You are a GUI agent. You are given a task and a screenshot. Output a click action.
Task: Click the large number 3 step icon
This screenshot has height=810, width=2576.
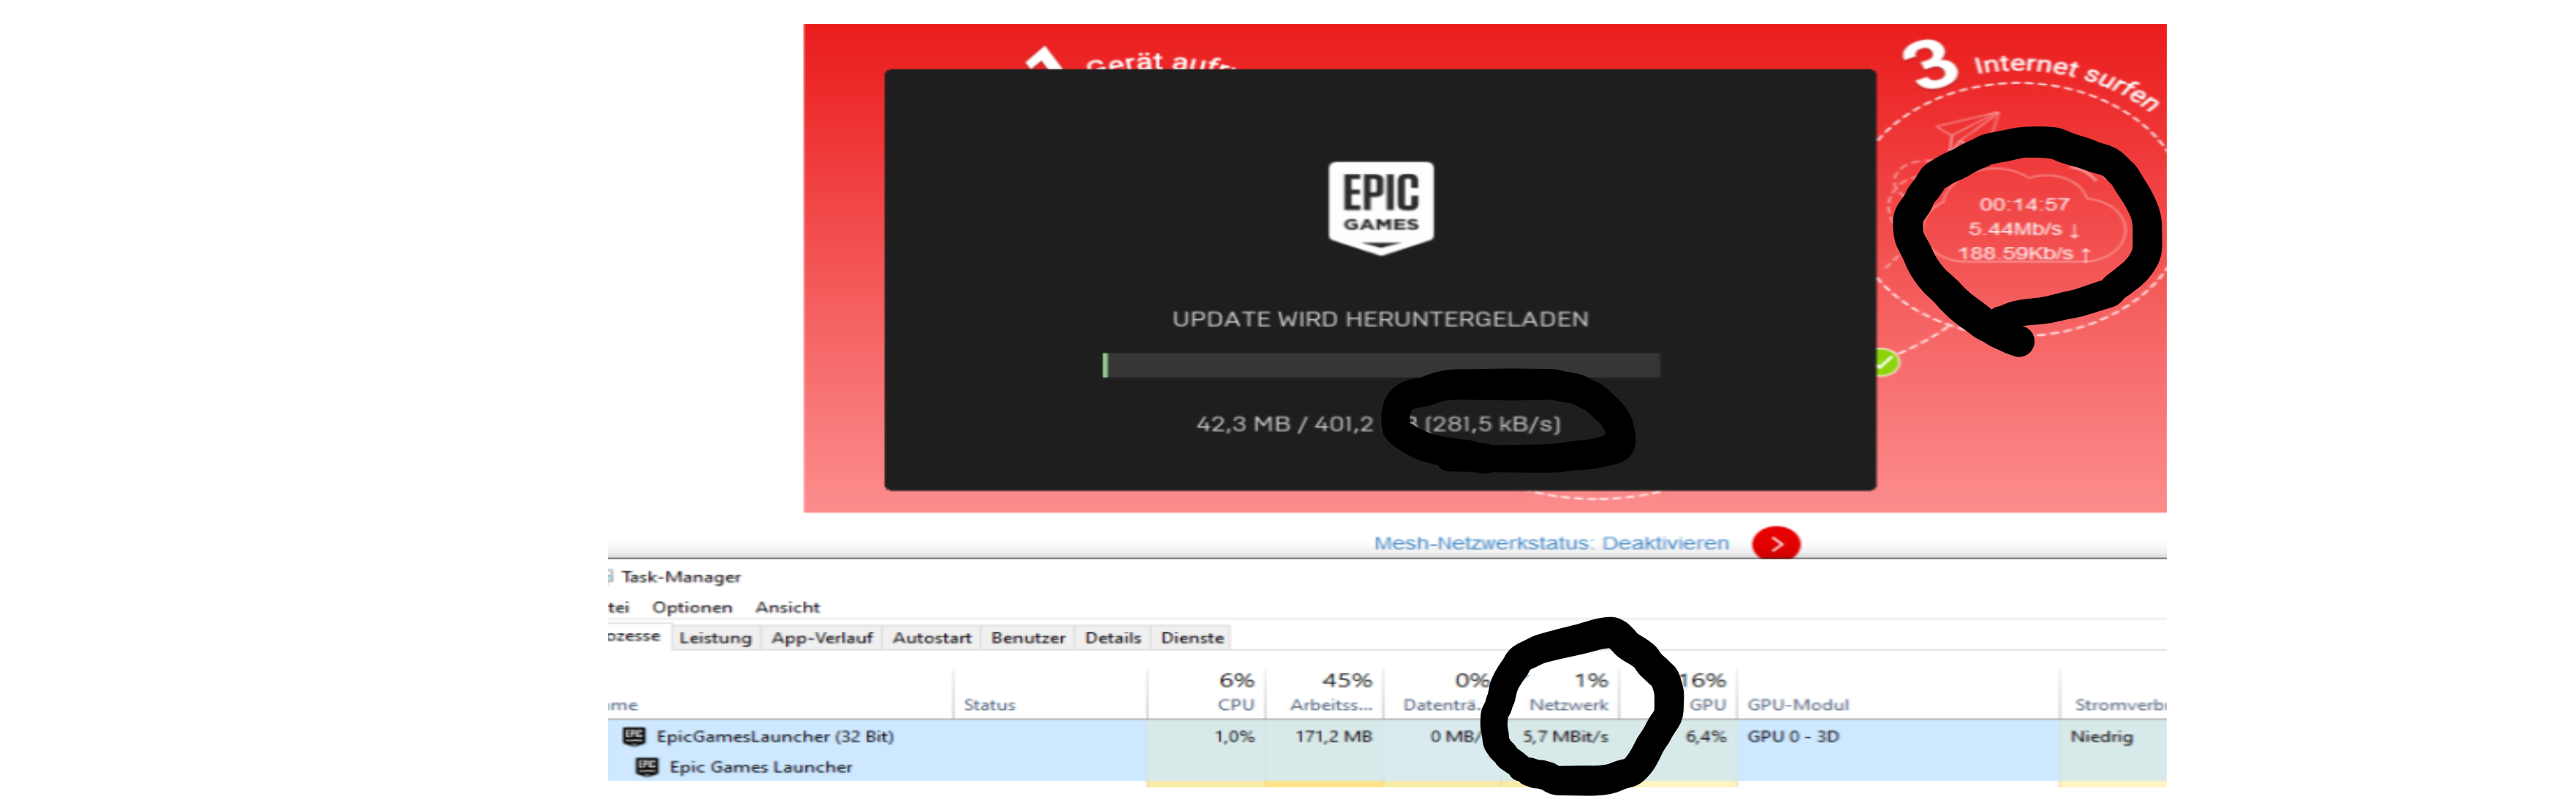point(1928,66)
